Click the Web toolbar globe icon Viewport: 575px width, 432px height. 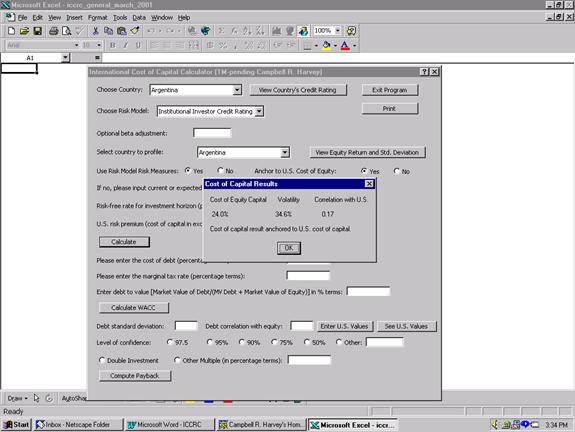(x=205, y=31)
